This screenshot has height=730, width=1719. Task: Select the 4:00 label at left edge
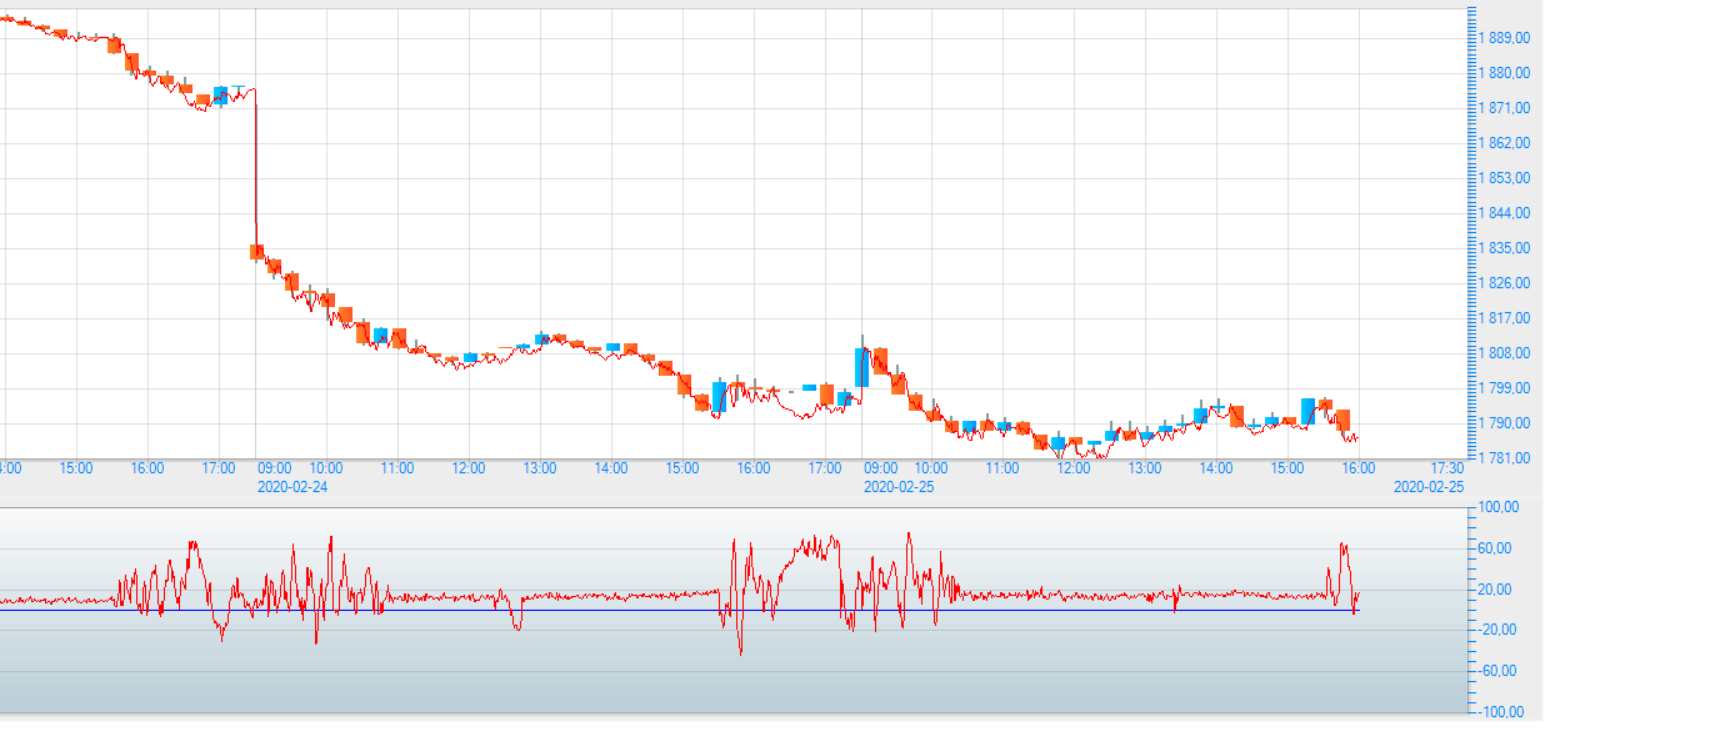(10, 468)
